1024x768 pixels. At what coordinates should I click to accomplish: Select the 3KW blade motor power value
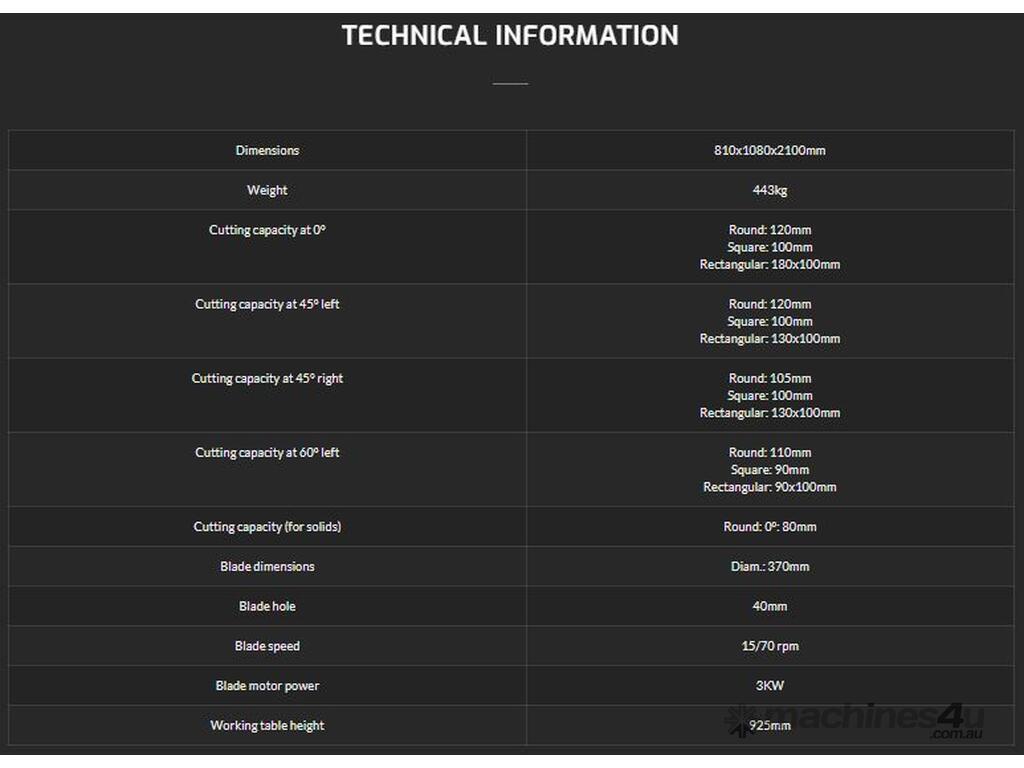pyautogui.click(x=769, y=686)
